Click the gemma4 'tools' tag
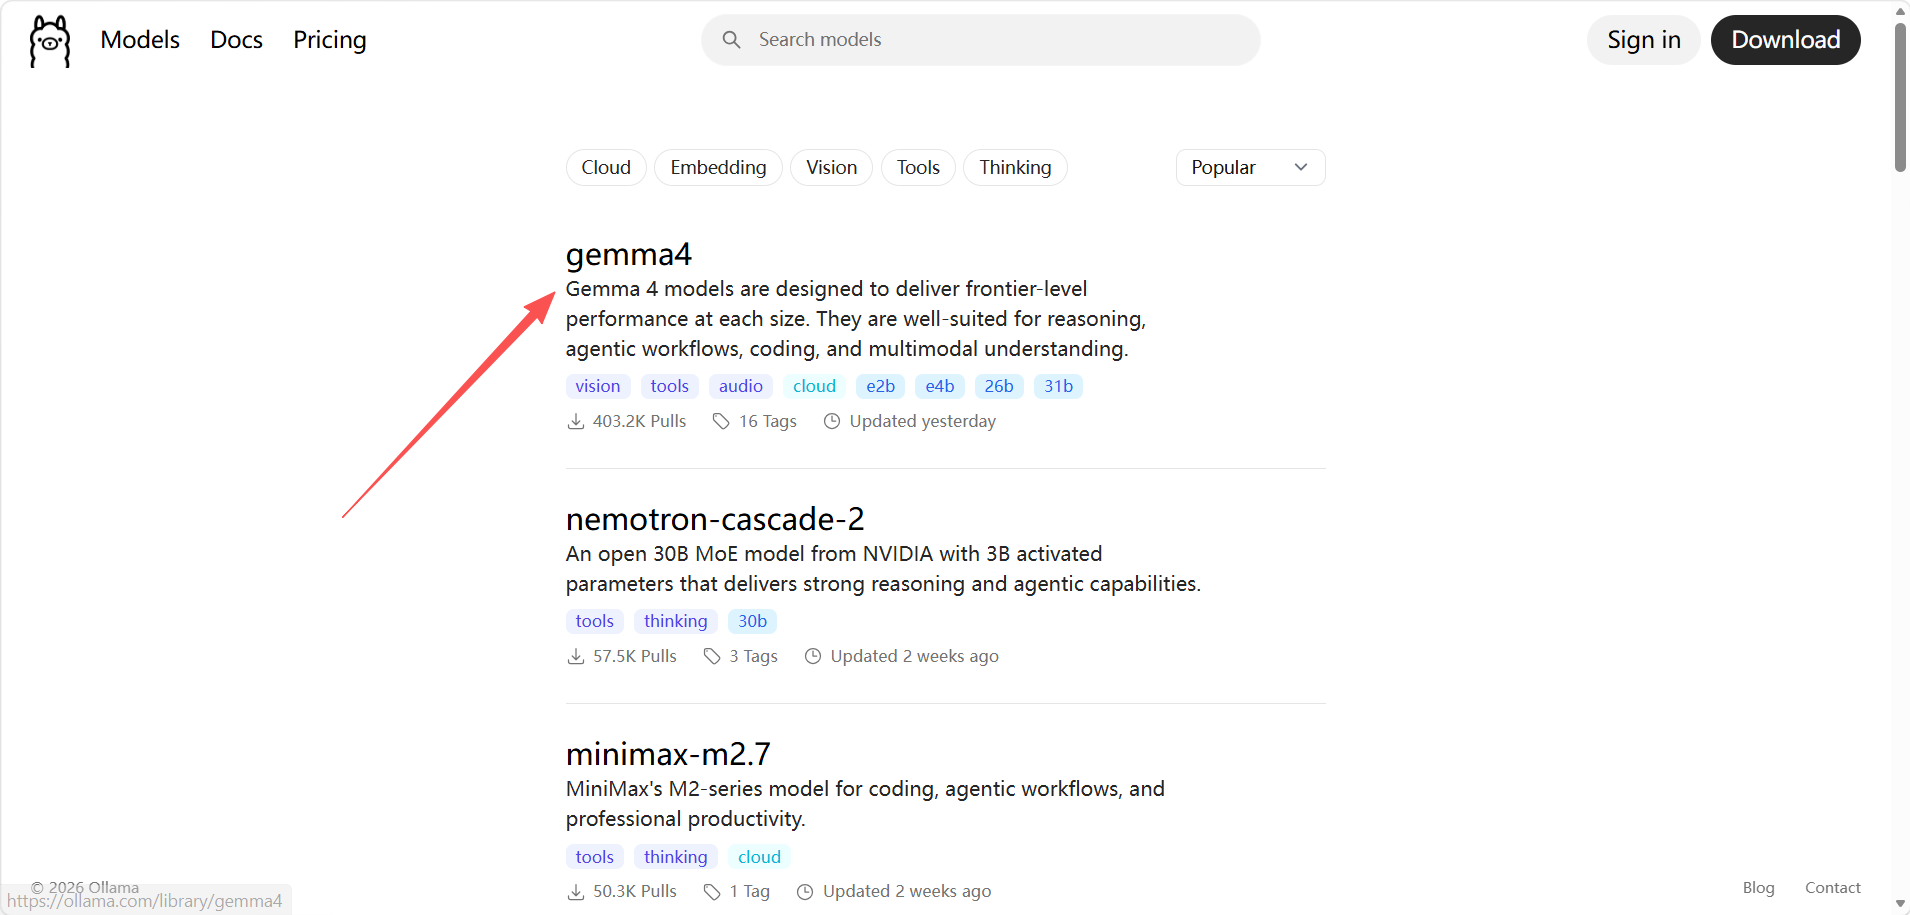This screenshot has height=915, width=1910. coord(670,386)
